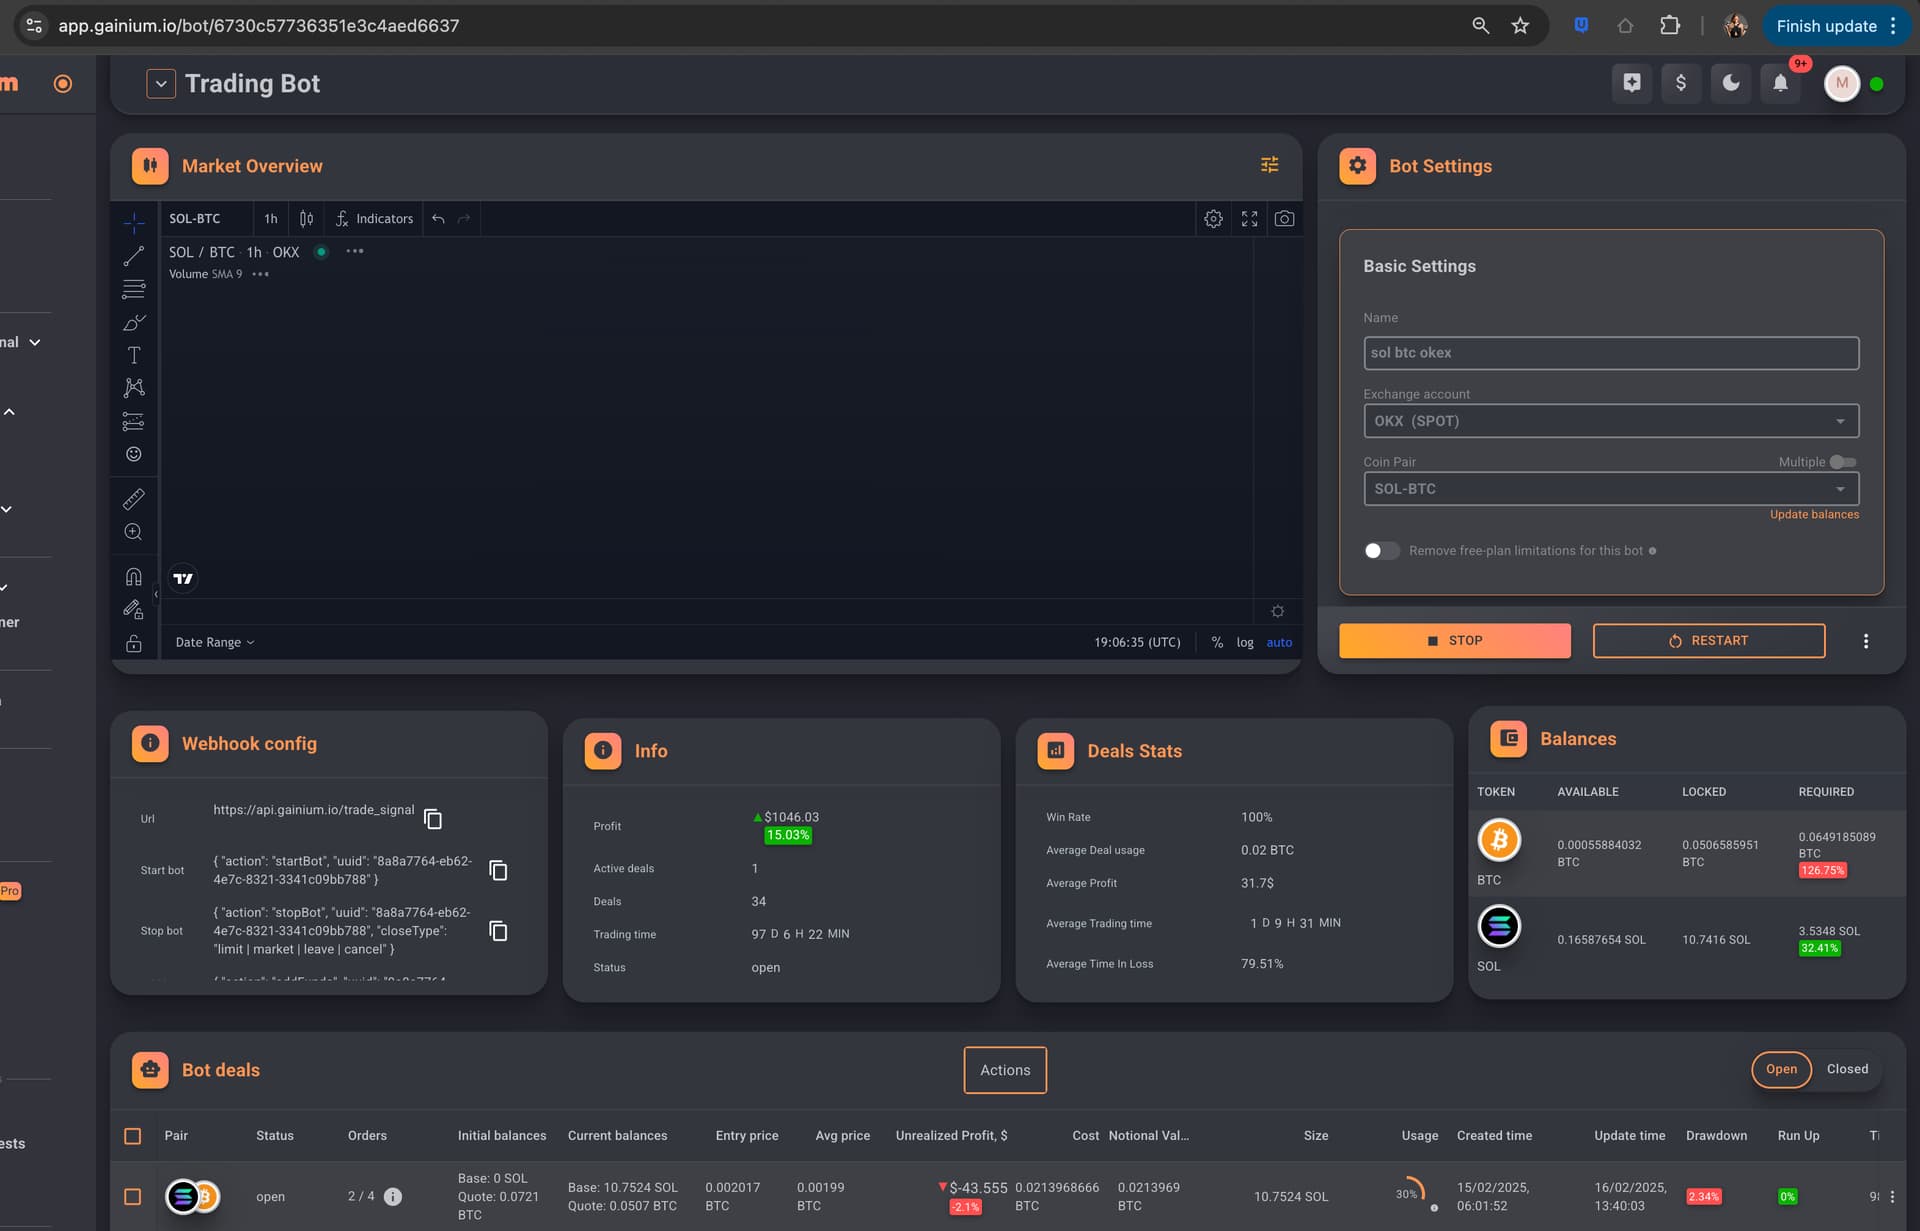The height and width of the screenshot is (1231, 1920).
Task: Select the crosshair cursor tool in chart
Action: (x=134, y=222)
